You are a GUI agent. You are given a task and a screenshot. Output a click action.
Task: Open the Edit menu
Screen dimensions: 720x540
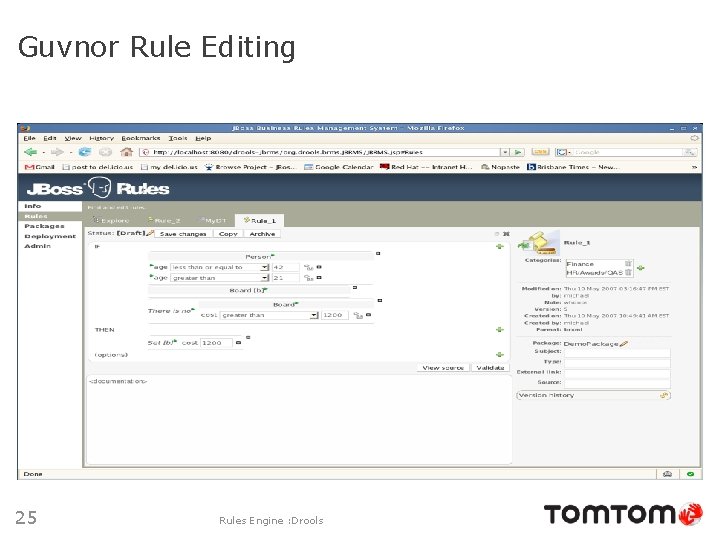tap(50, 138)
